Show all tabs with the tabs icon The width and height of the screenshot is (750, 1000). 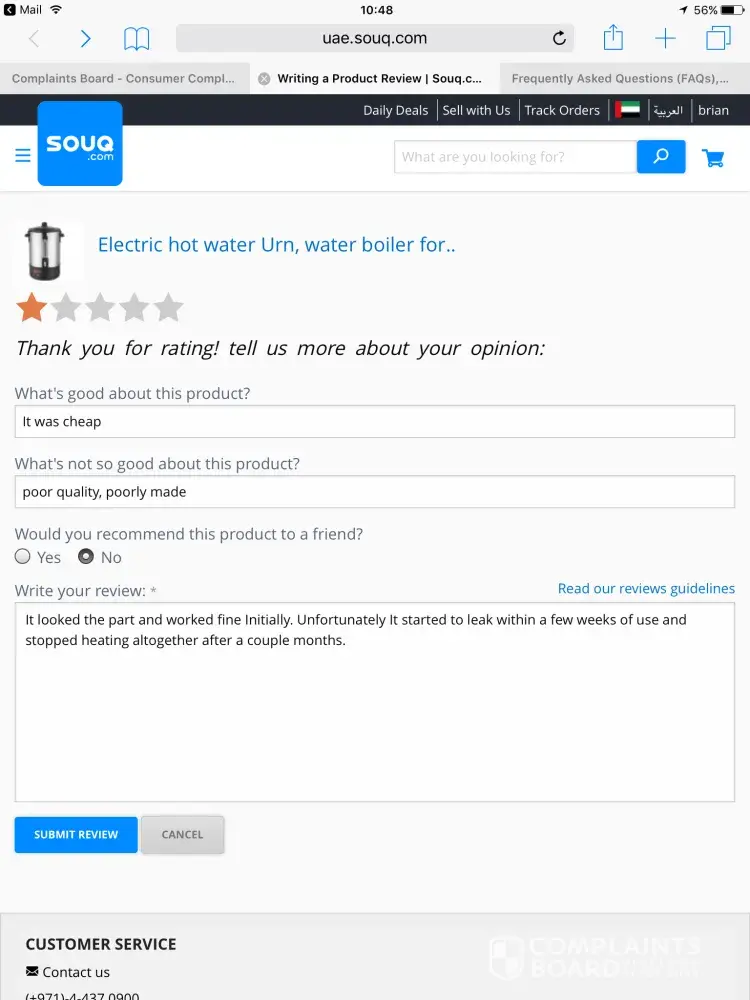click(x=718, y=38)
